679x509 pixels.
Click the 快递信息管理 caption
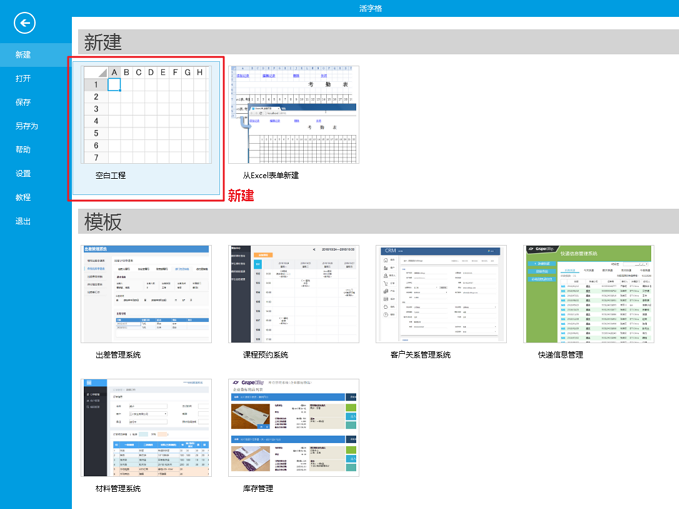tap(560, 355)
